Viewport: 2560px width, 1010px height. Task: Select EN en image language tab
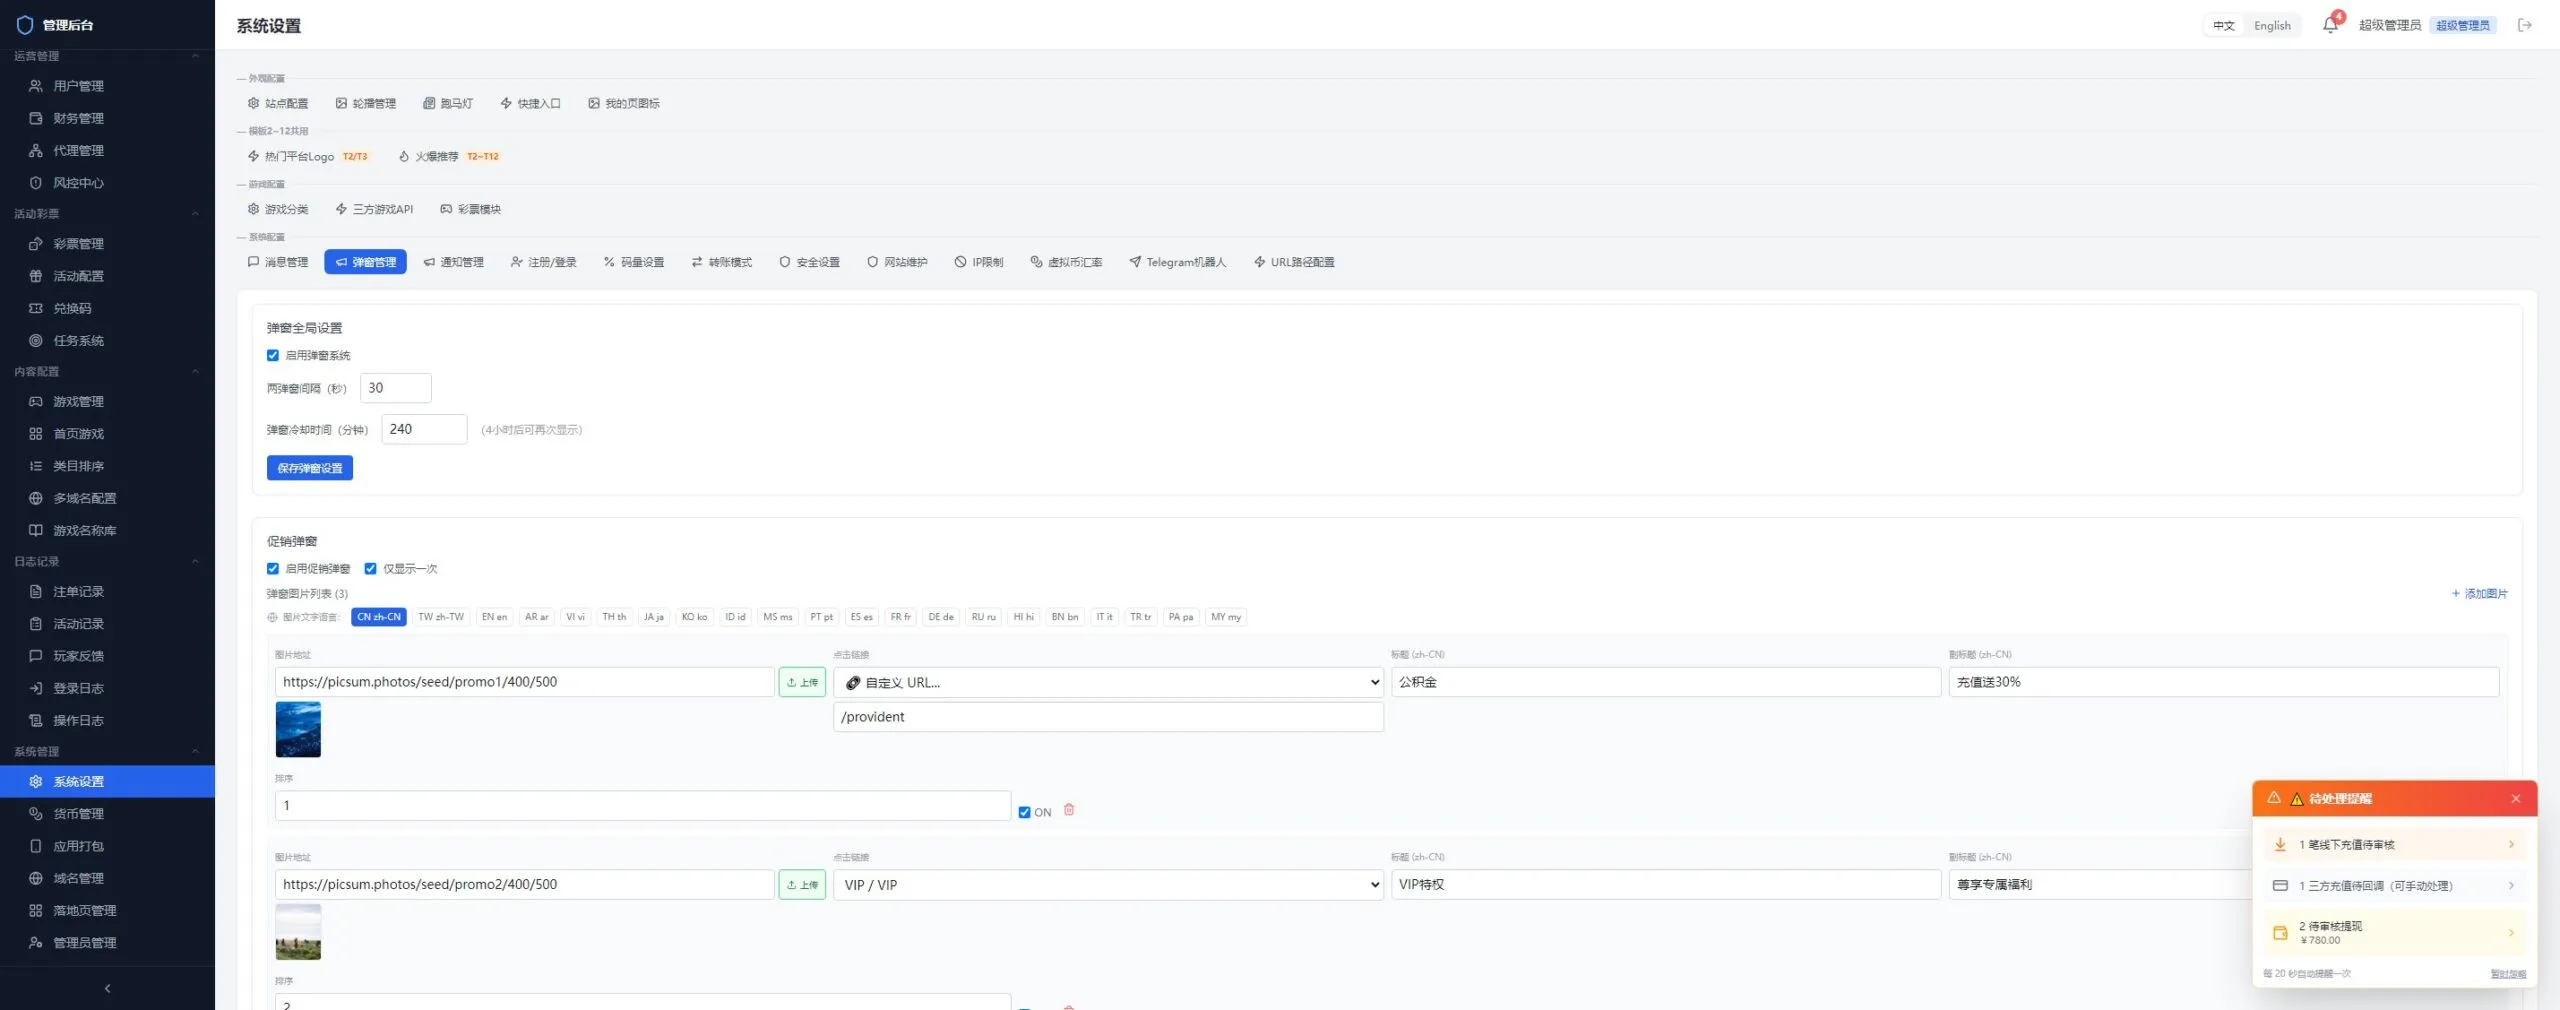[494, 617]
